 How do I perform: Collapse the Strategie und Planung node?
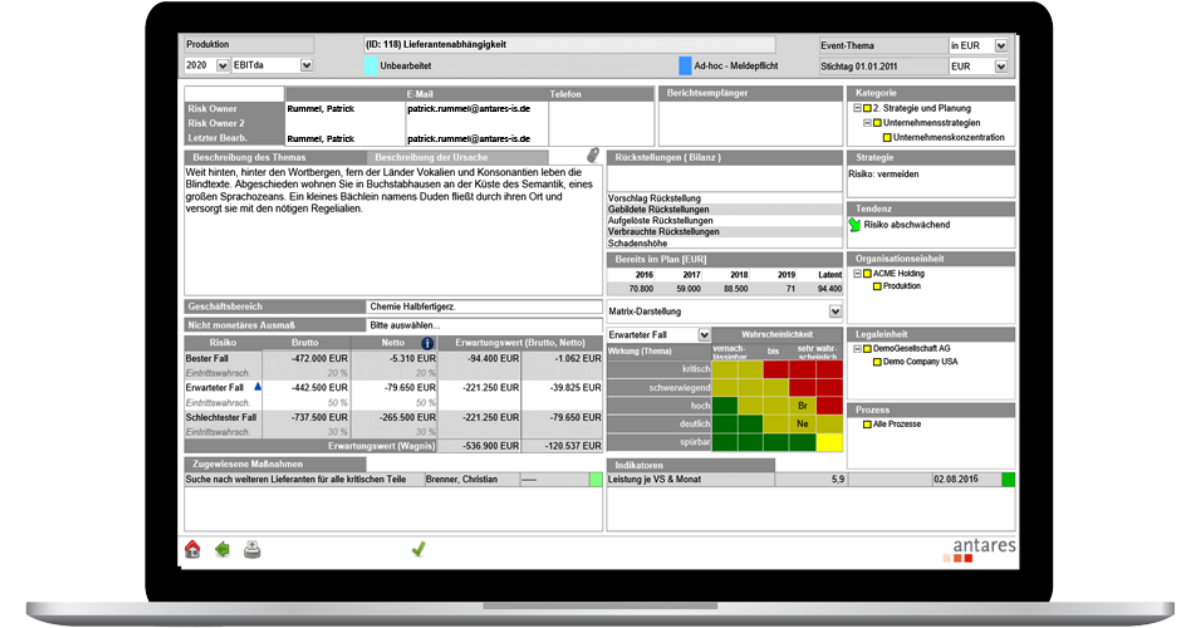tap(857, 108)
